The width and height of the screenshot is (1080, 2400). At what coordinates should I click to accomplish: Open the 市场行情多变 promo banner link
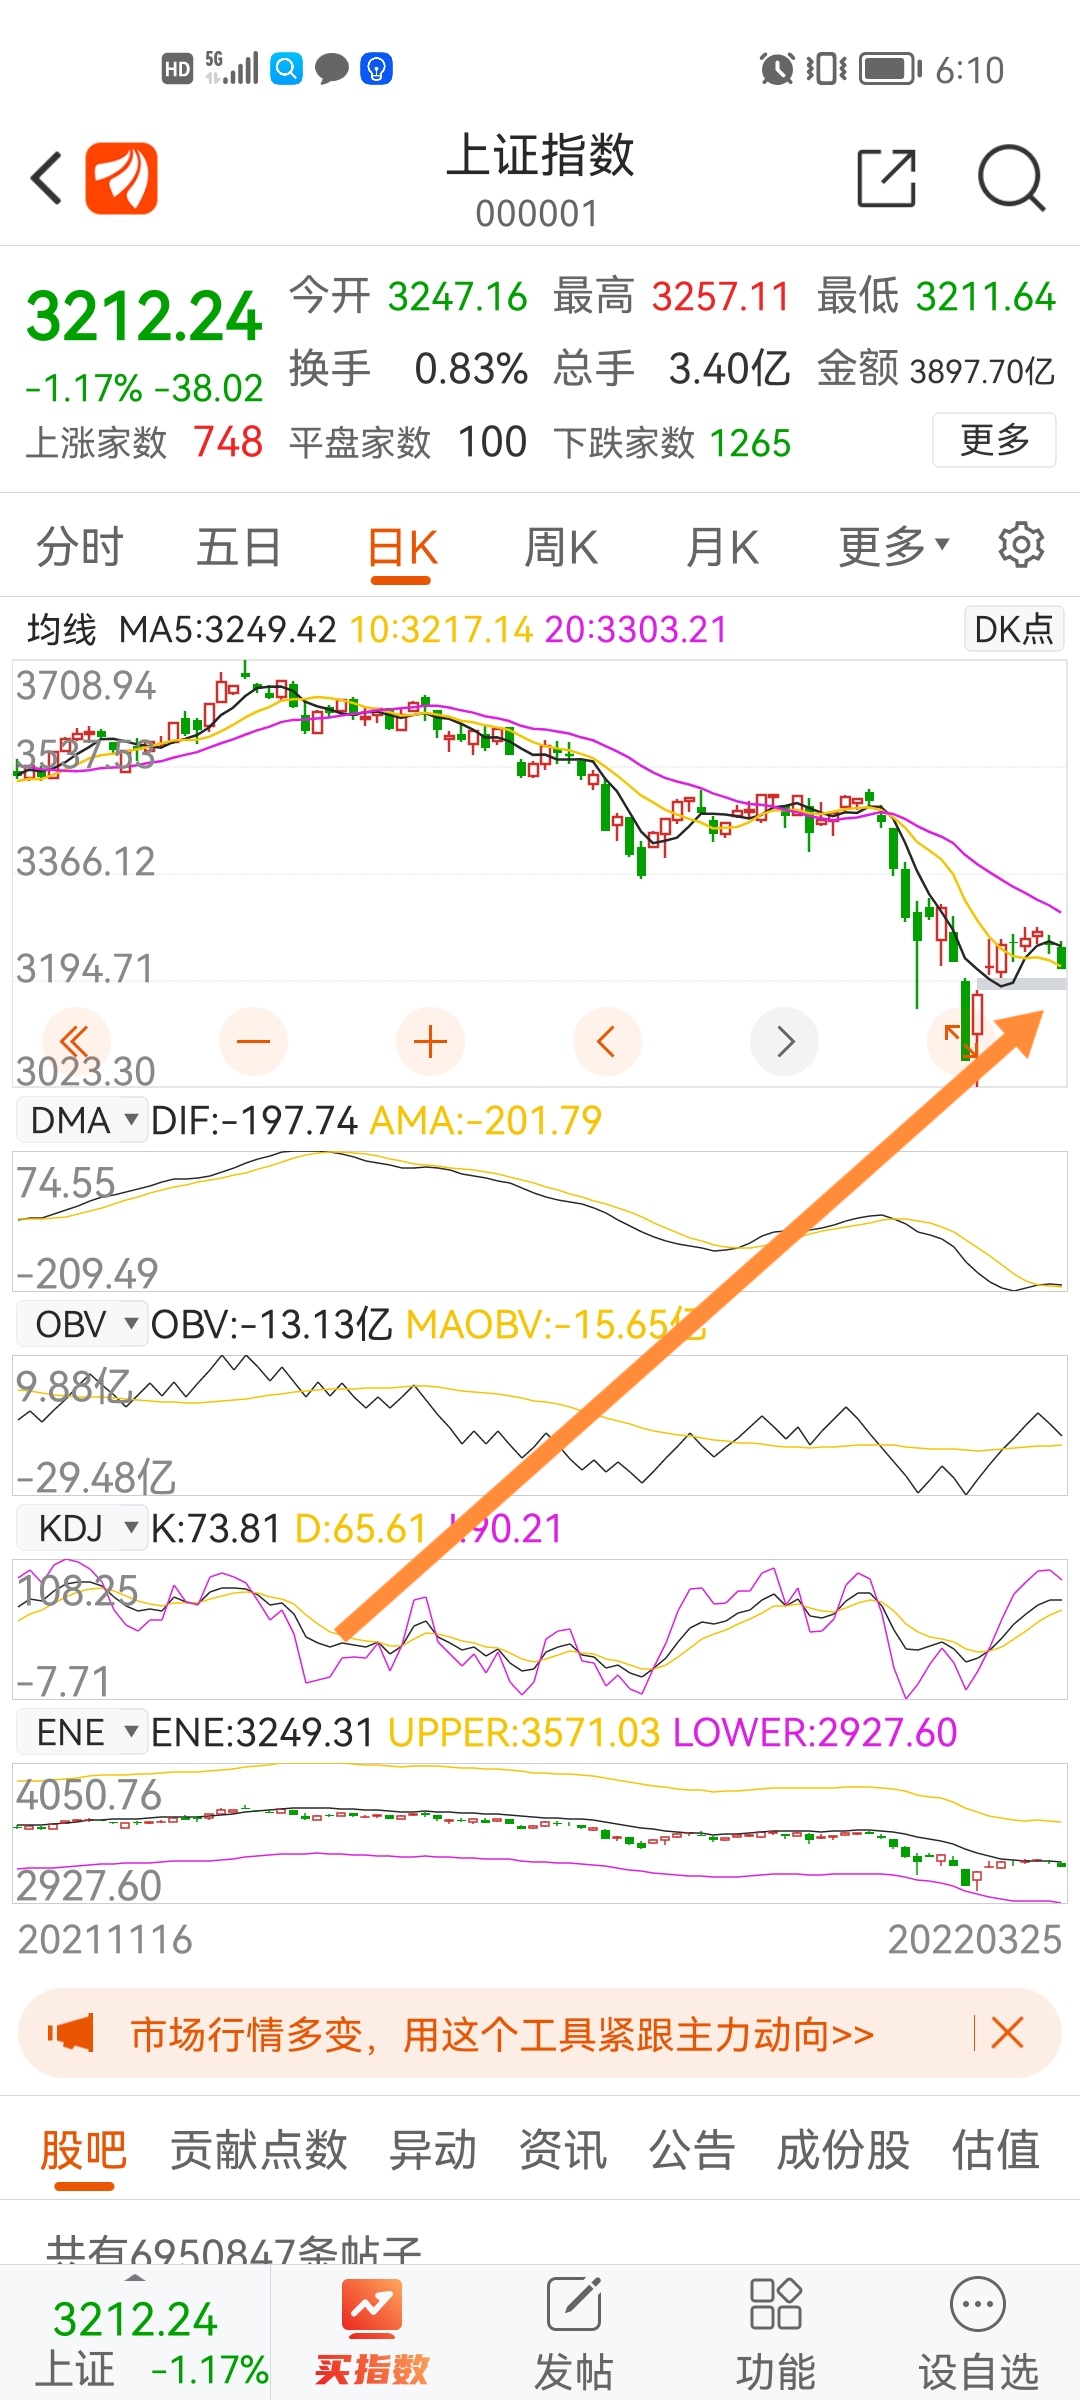click(503, 2034)
